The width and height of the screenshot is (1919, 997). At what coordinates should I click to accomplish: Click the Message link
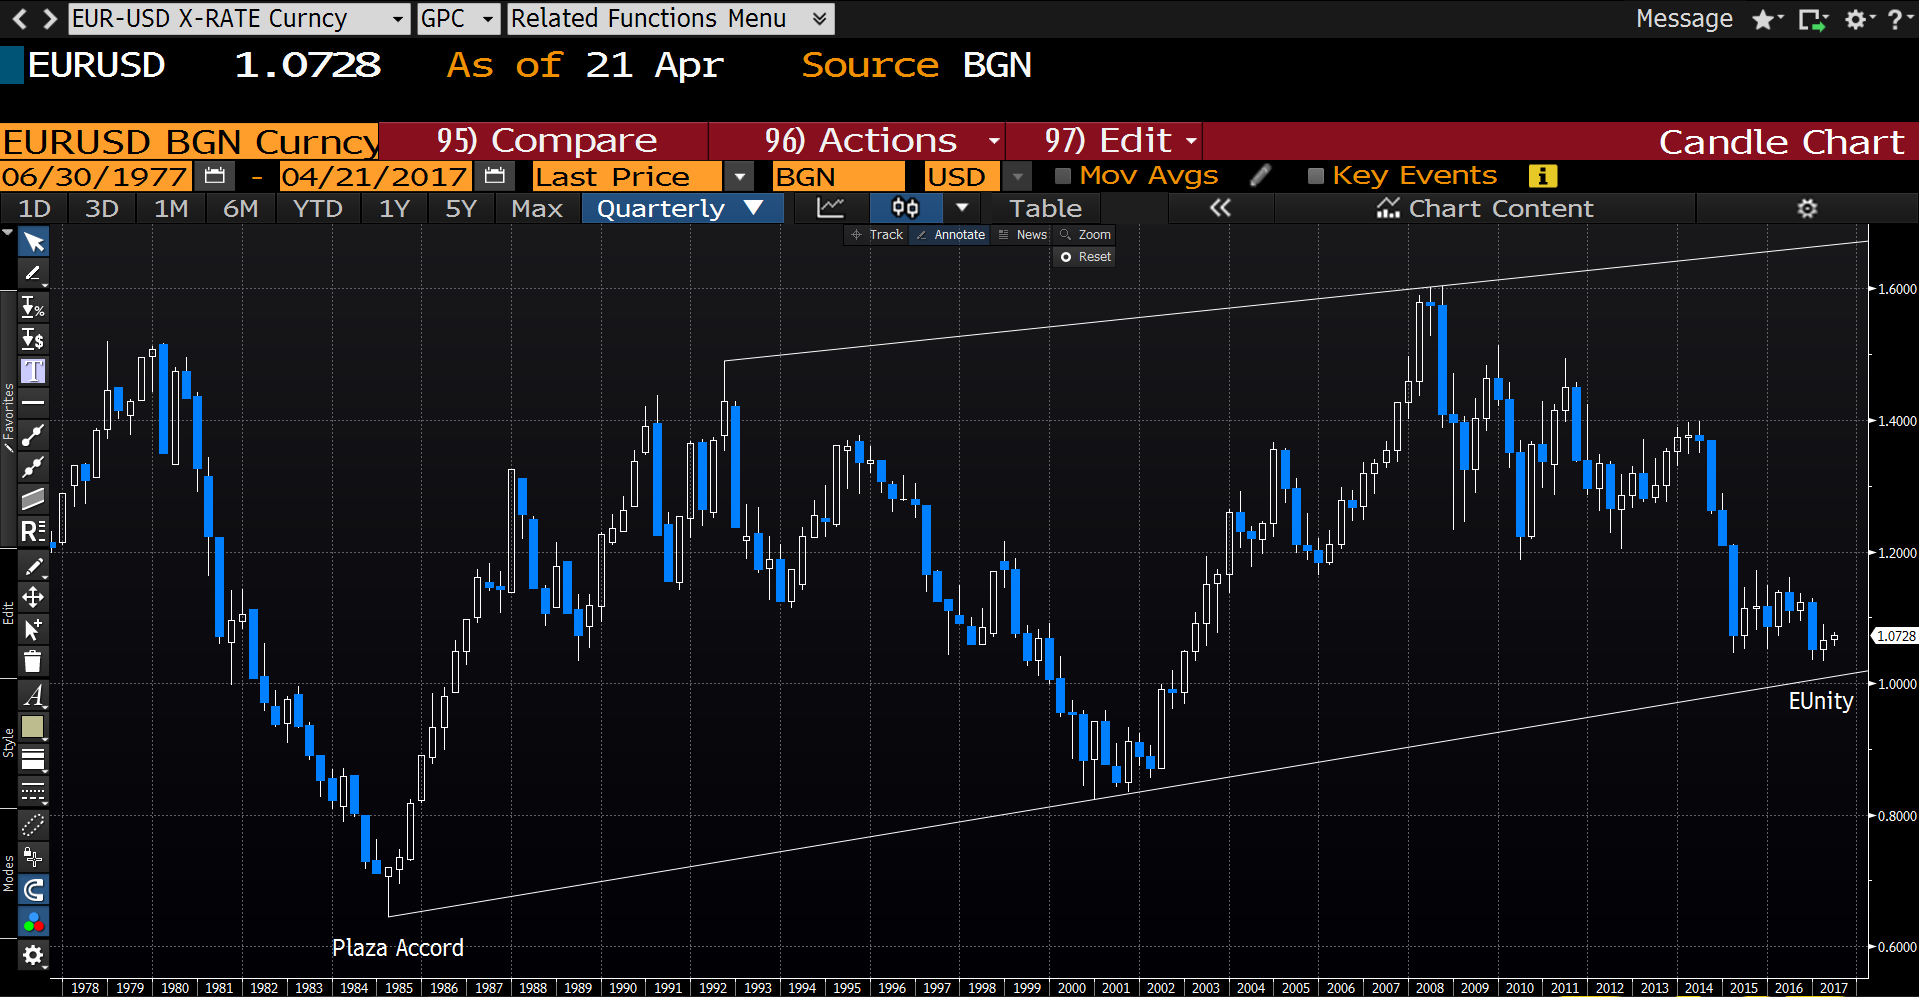1684,19
